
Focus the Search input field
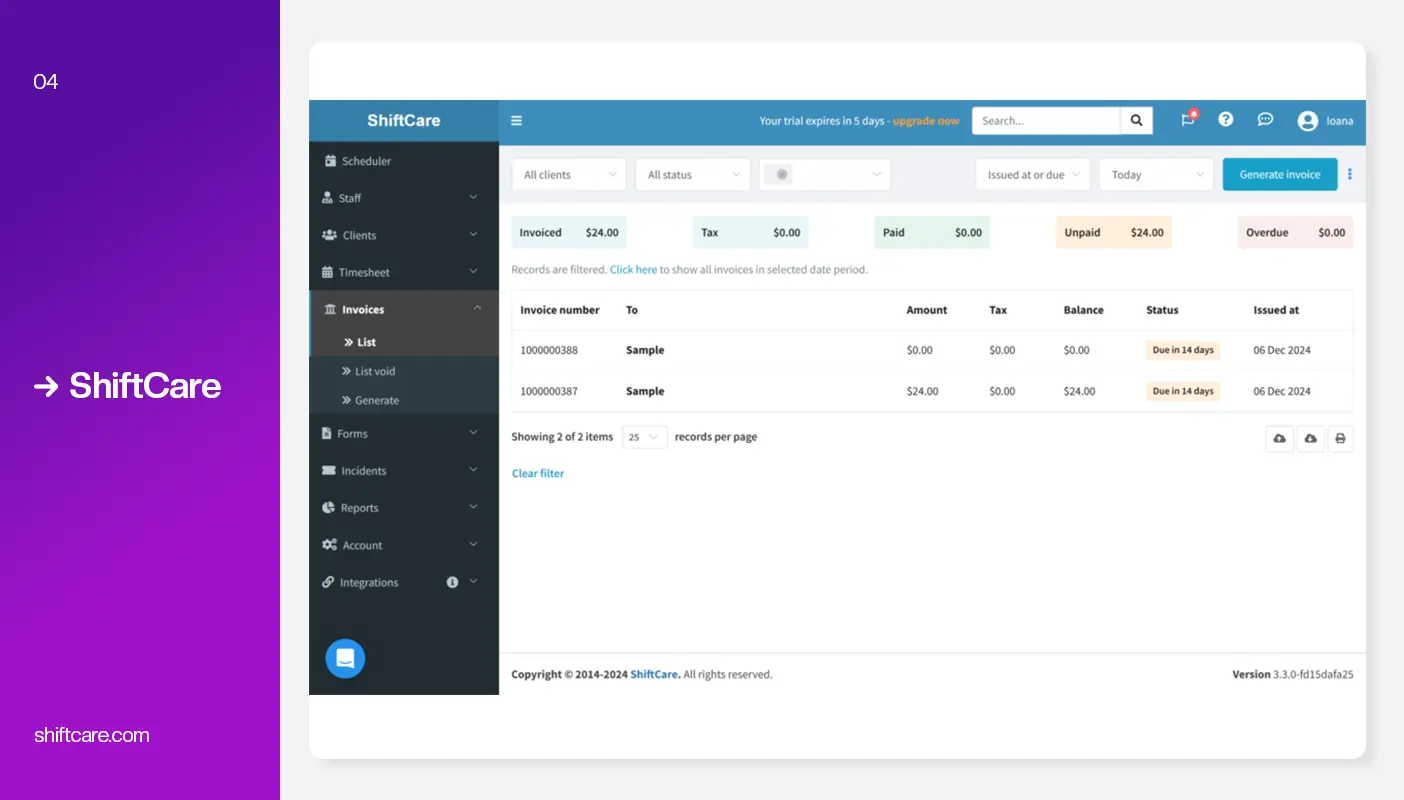pos(1046,121)
